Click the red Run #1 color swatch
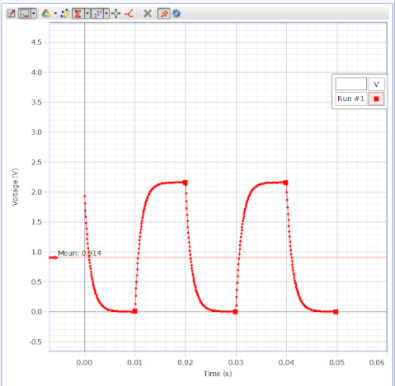Image resolution: width=395 pixels, height=386 pixels. (x=376, y=99)
